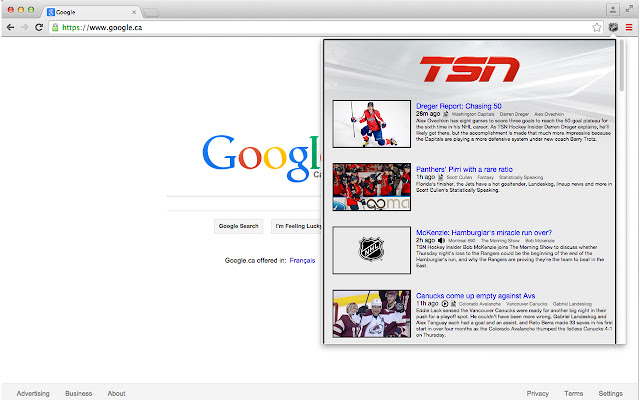Click the Panthers bench thumbnail image
This screenshot has width=640, height=400.
coord(371,187)
